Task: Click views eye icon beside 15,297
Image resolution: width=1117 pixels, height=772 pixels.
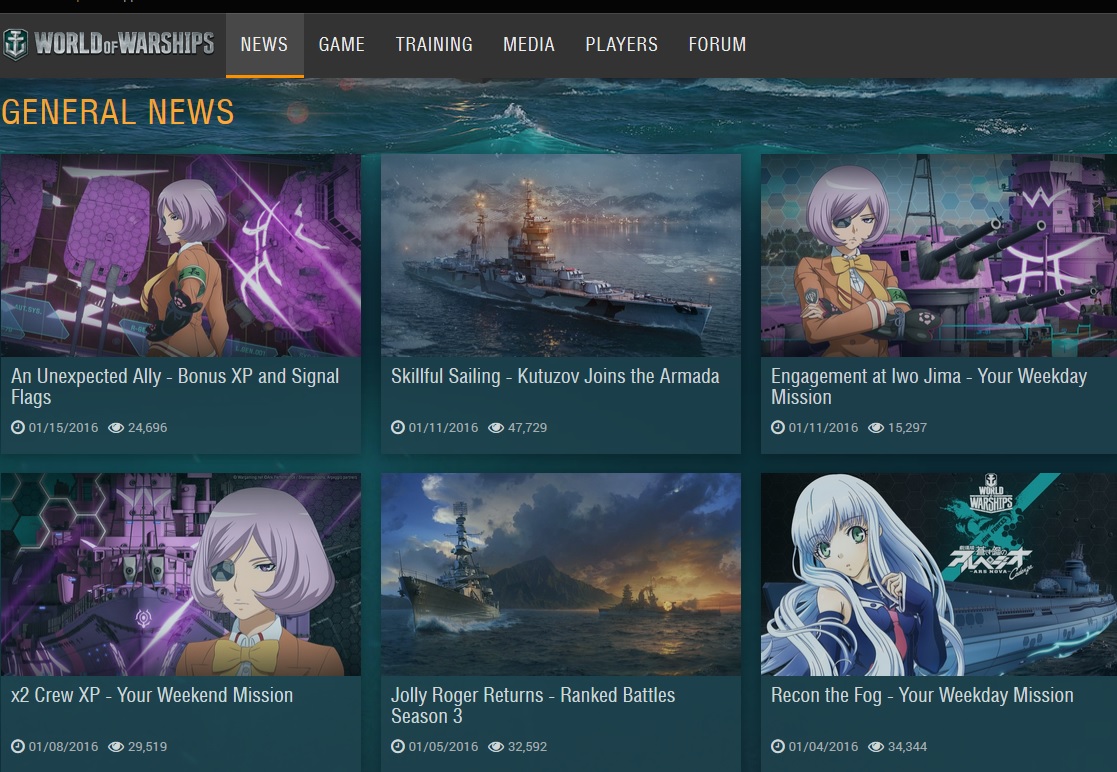Action: click(x=876, y=427)
